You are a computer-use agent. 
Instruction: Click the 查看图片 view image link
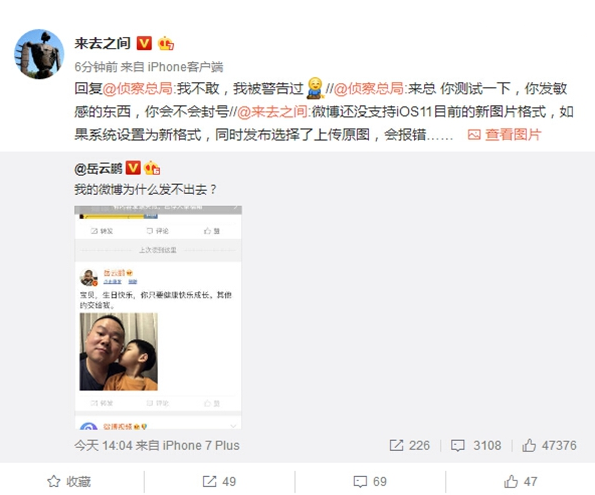[504, 134]
